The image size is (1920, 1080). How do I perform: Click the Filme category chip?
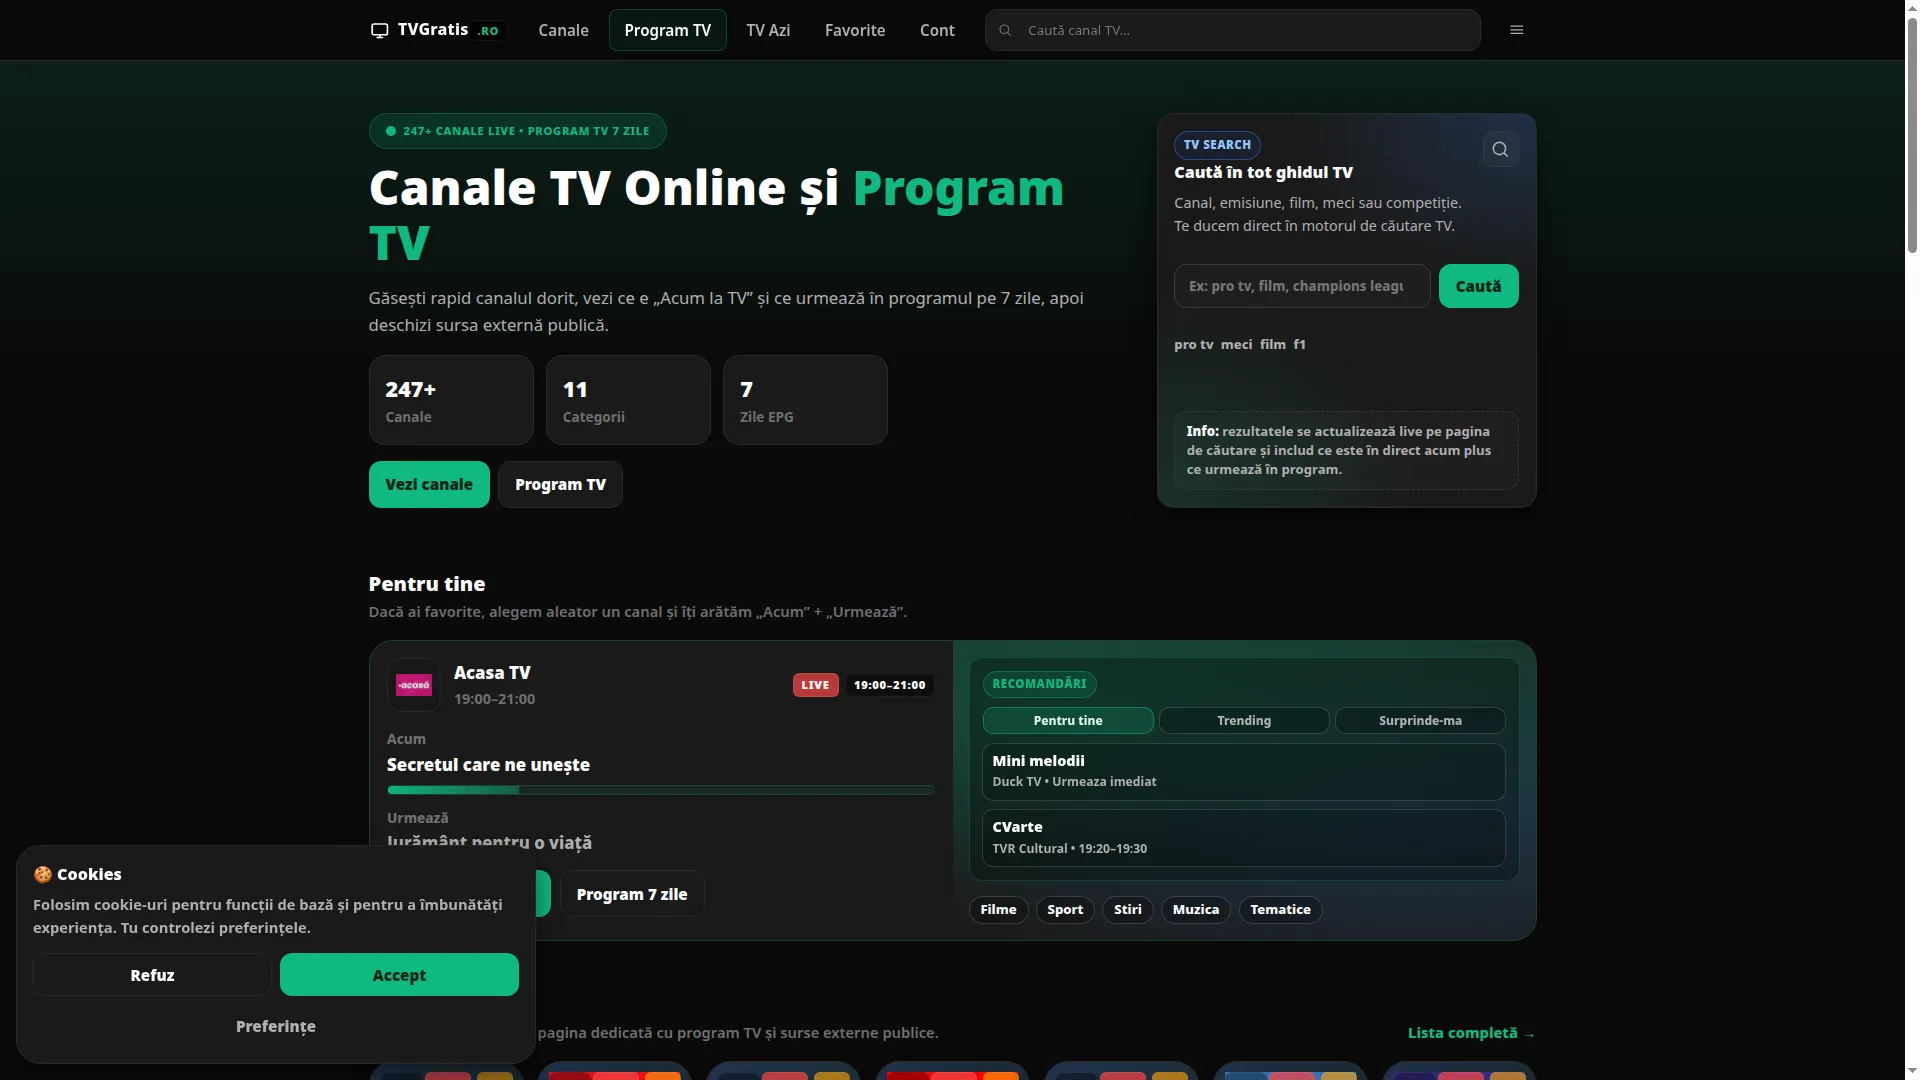(x=998, y=909)
